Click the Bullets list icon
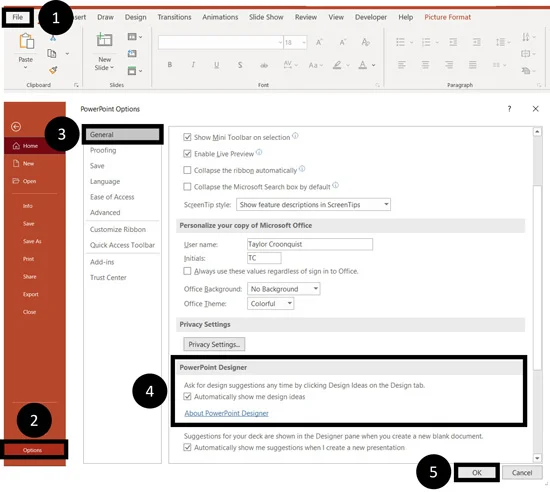550x492 pixels. pos(401,42)
